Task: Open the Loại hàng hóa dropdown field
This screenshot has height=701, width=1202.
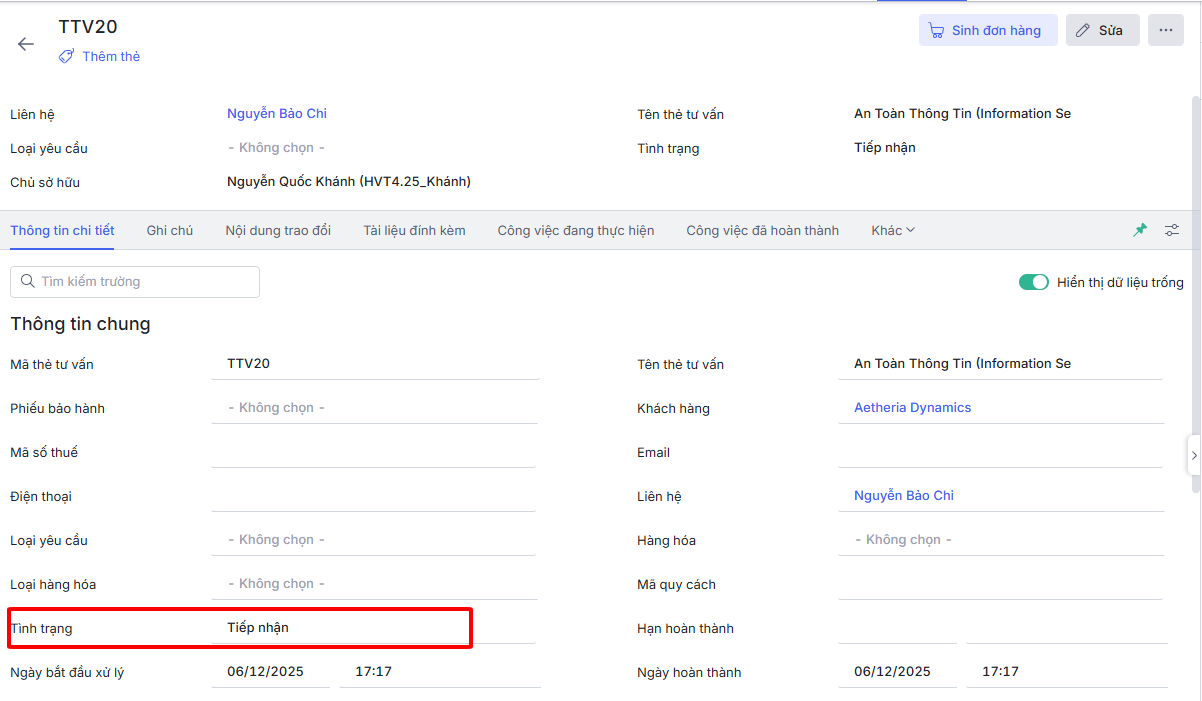Action: pyautogui.click(x=374, y=584)
